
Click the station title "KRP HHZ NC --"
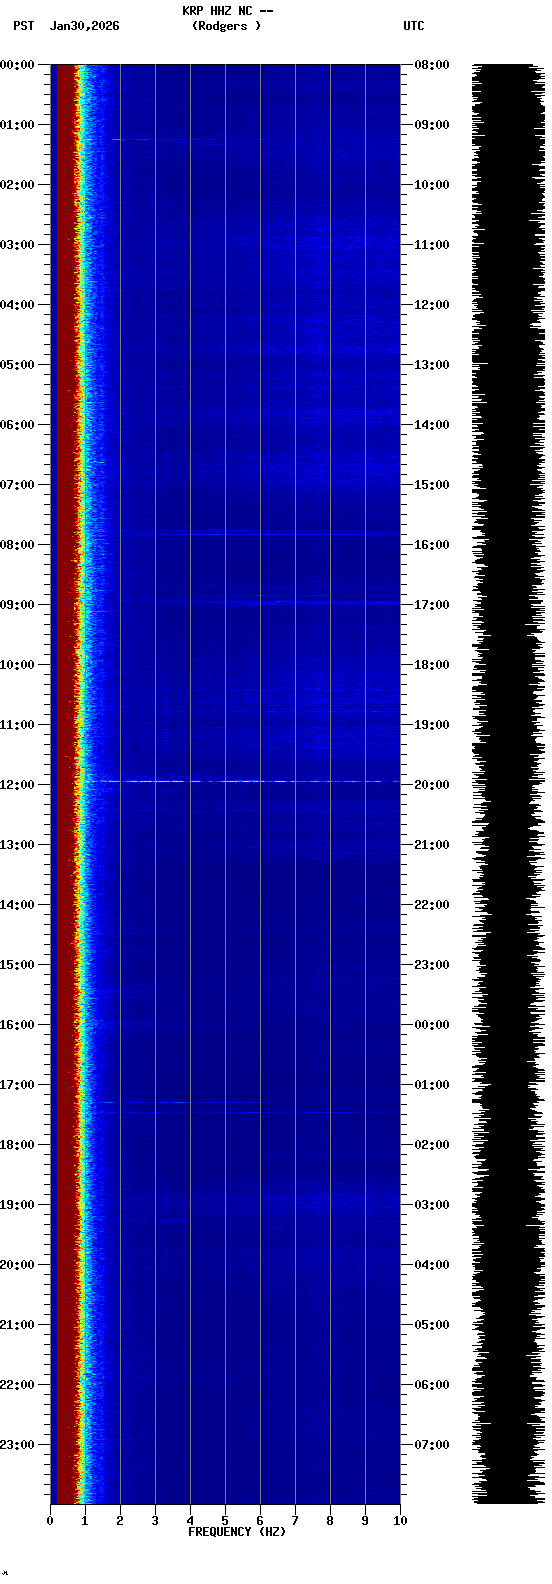click(228, 11)
